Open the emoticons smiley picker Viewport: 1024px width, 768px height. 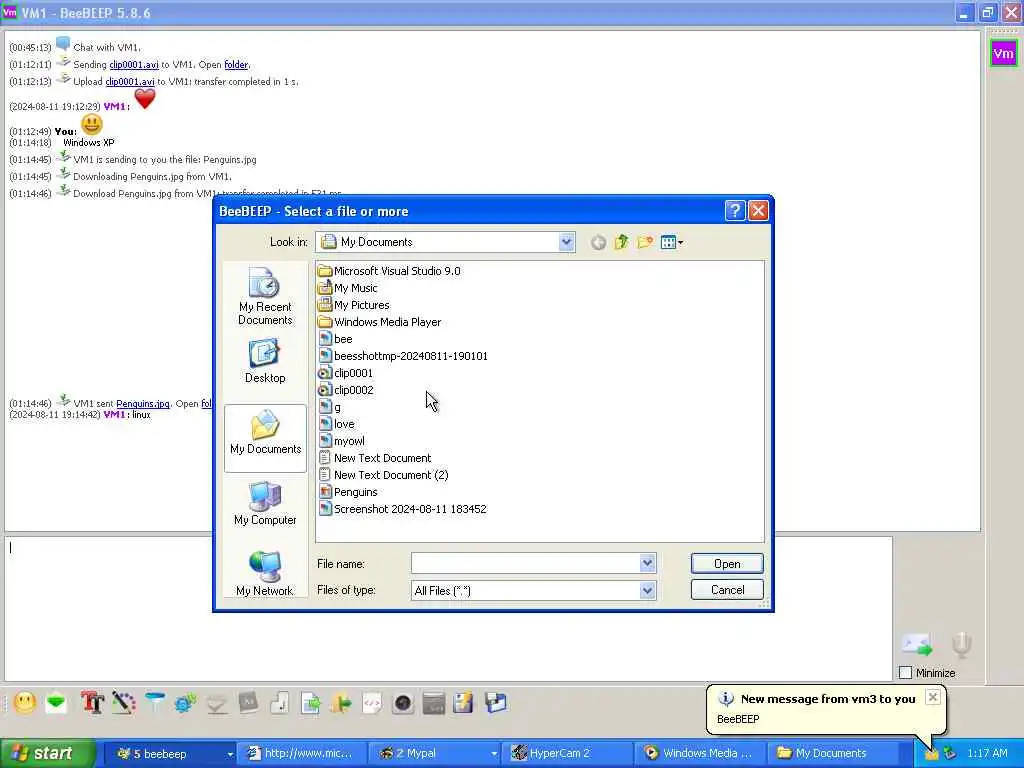pyautogui.click(x=25, y=703)
